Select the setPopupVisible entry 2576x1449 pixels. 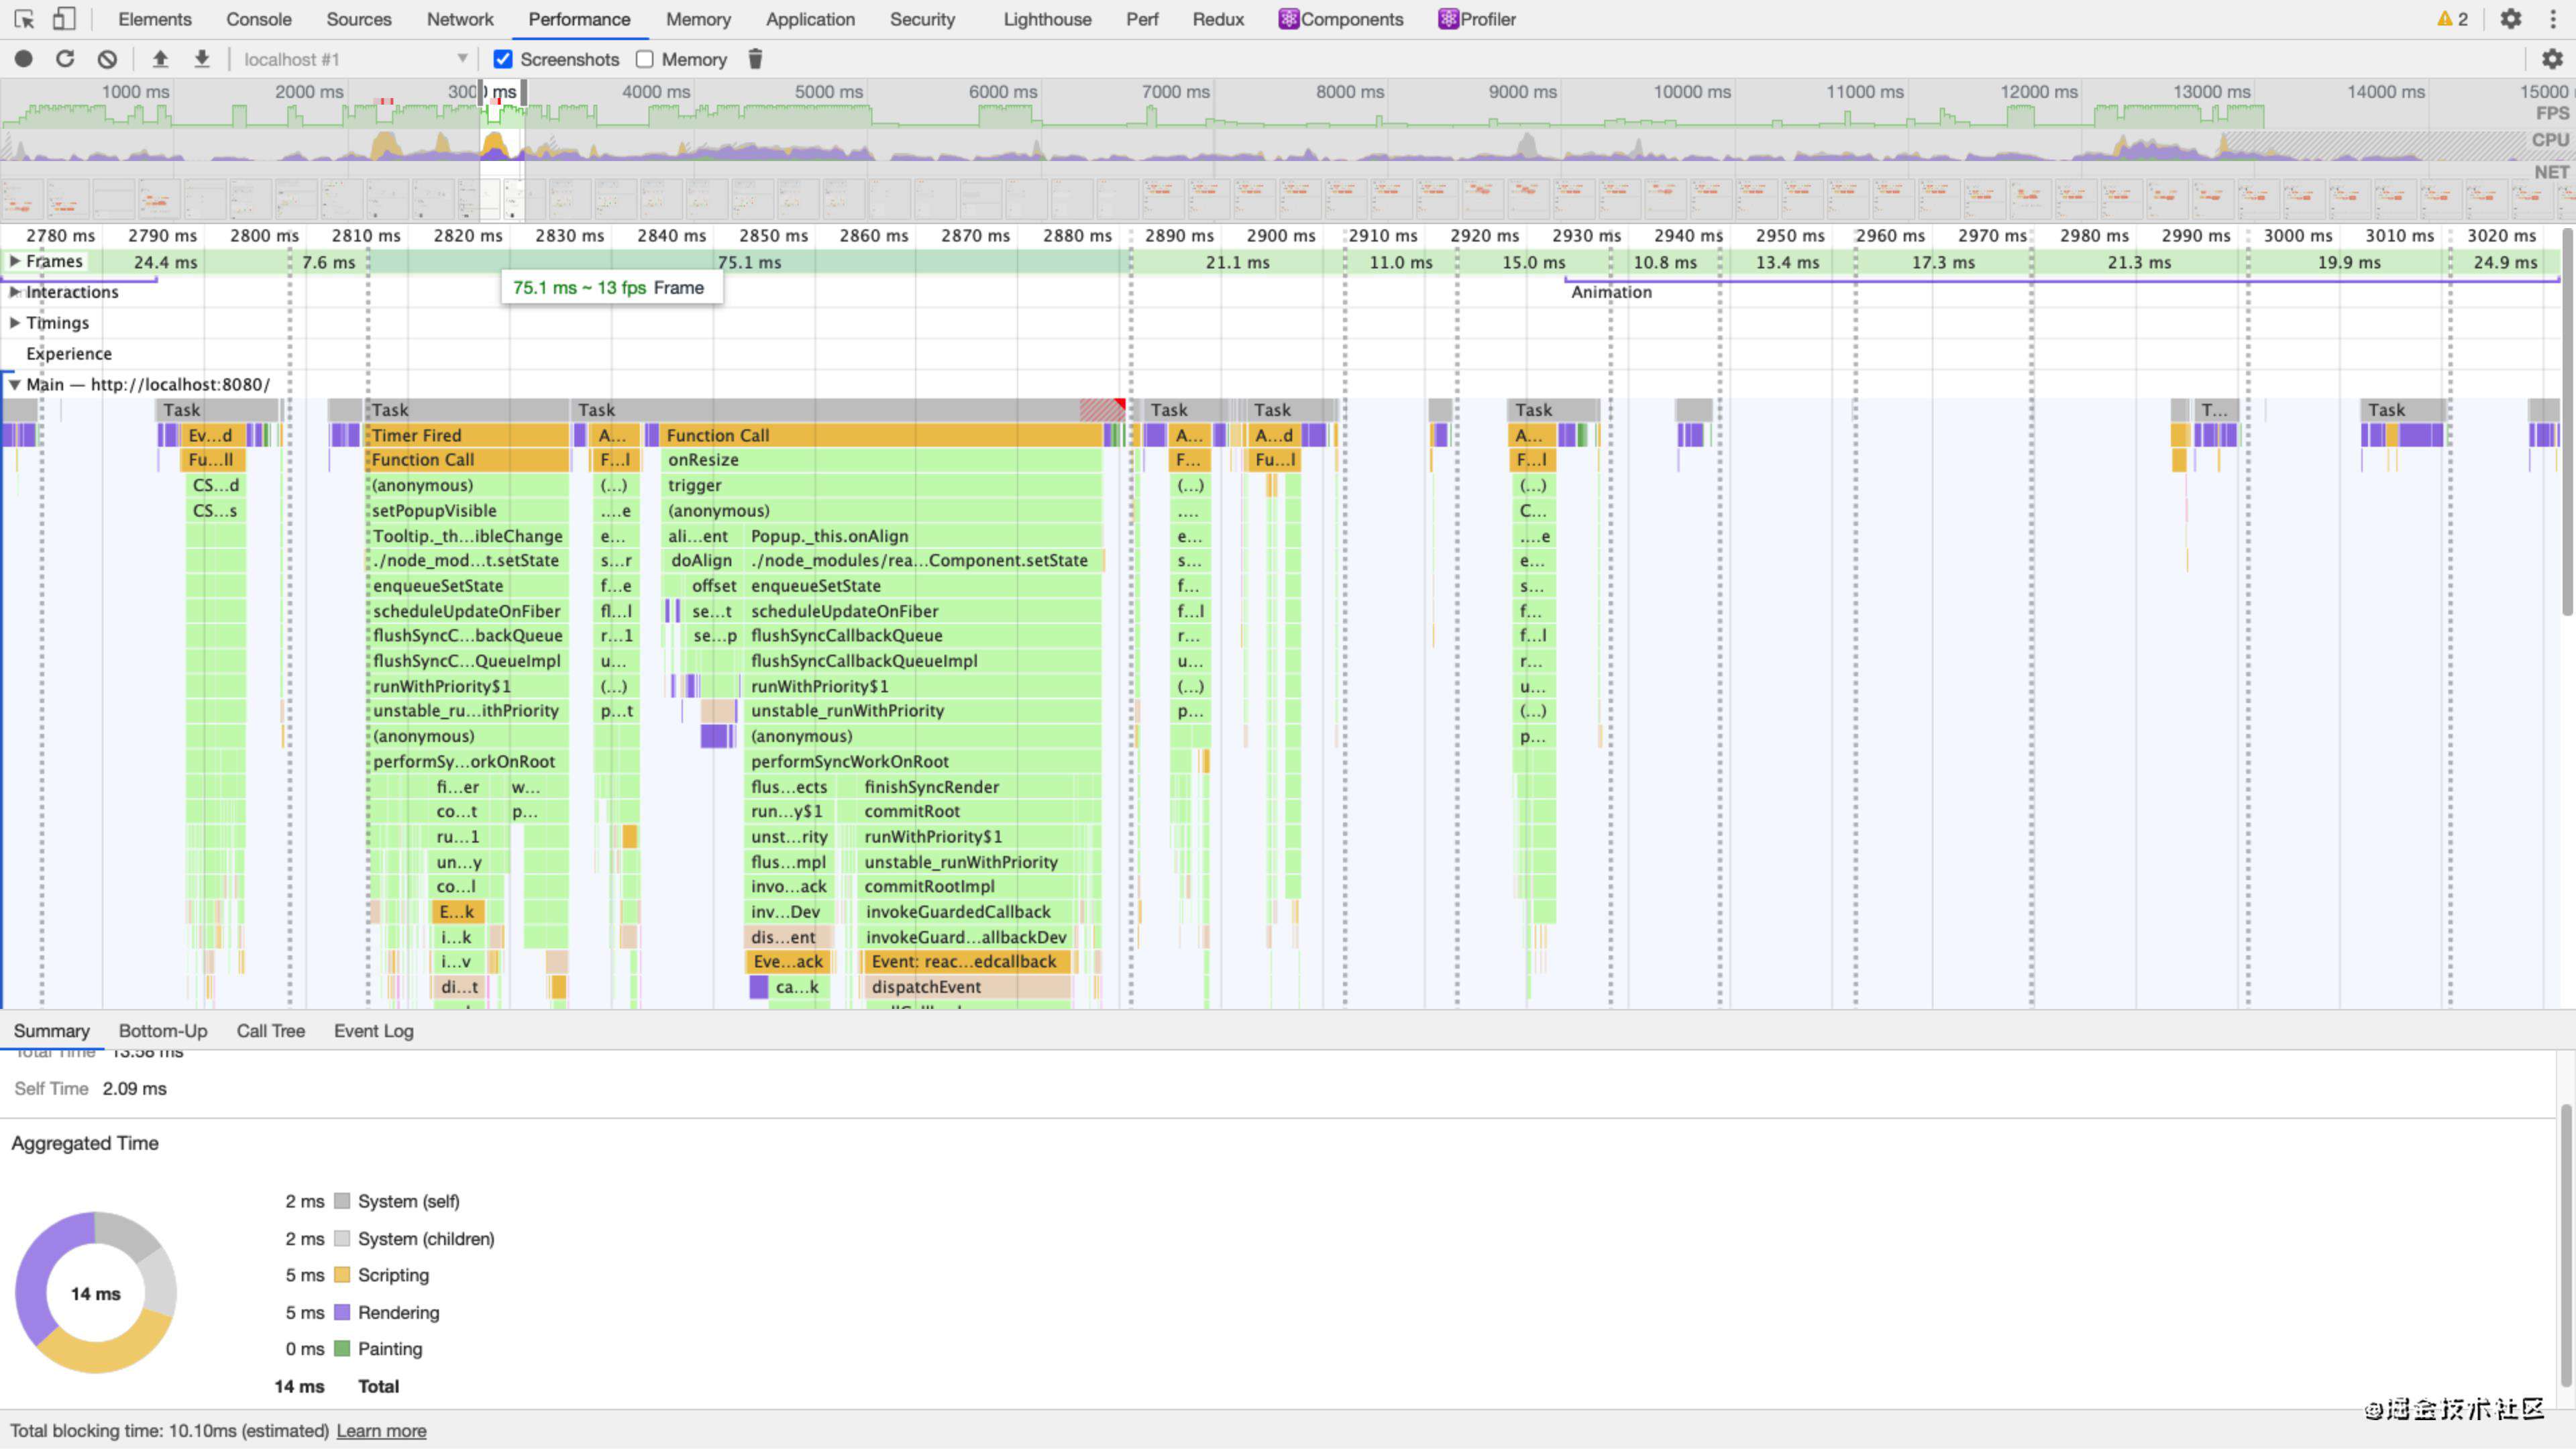[x=468, y=510]
